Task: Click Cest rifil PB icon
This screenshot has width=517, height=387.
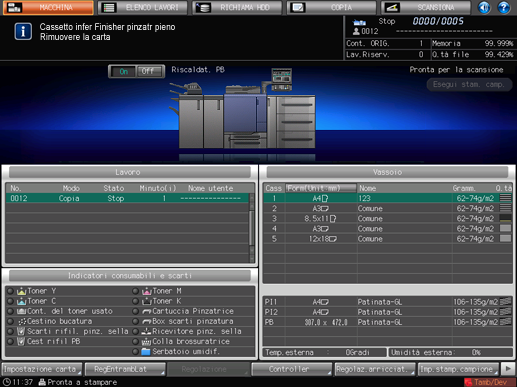Action: click(x=21, y=341)
